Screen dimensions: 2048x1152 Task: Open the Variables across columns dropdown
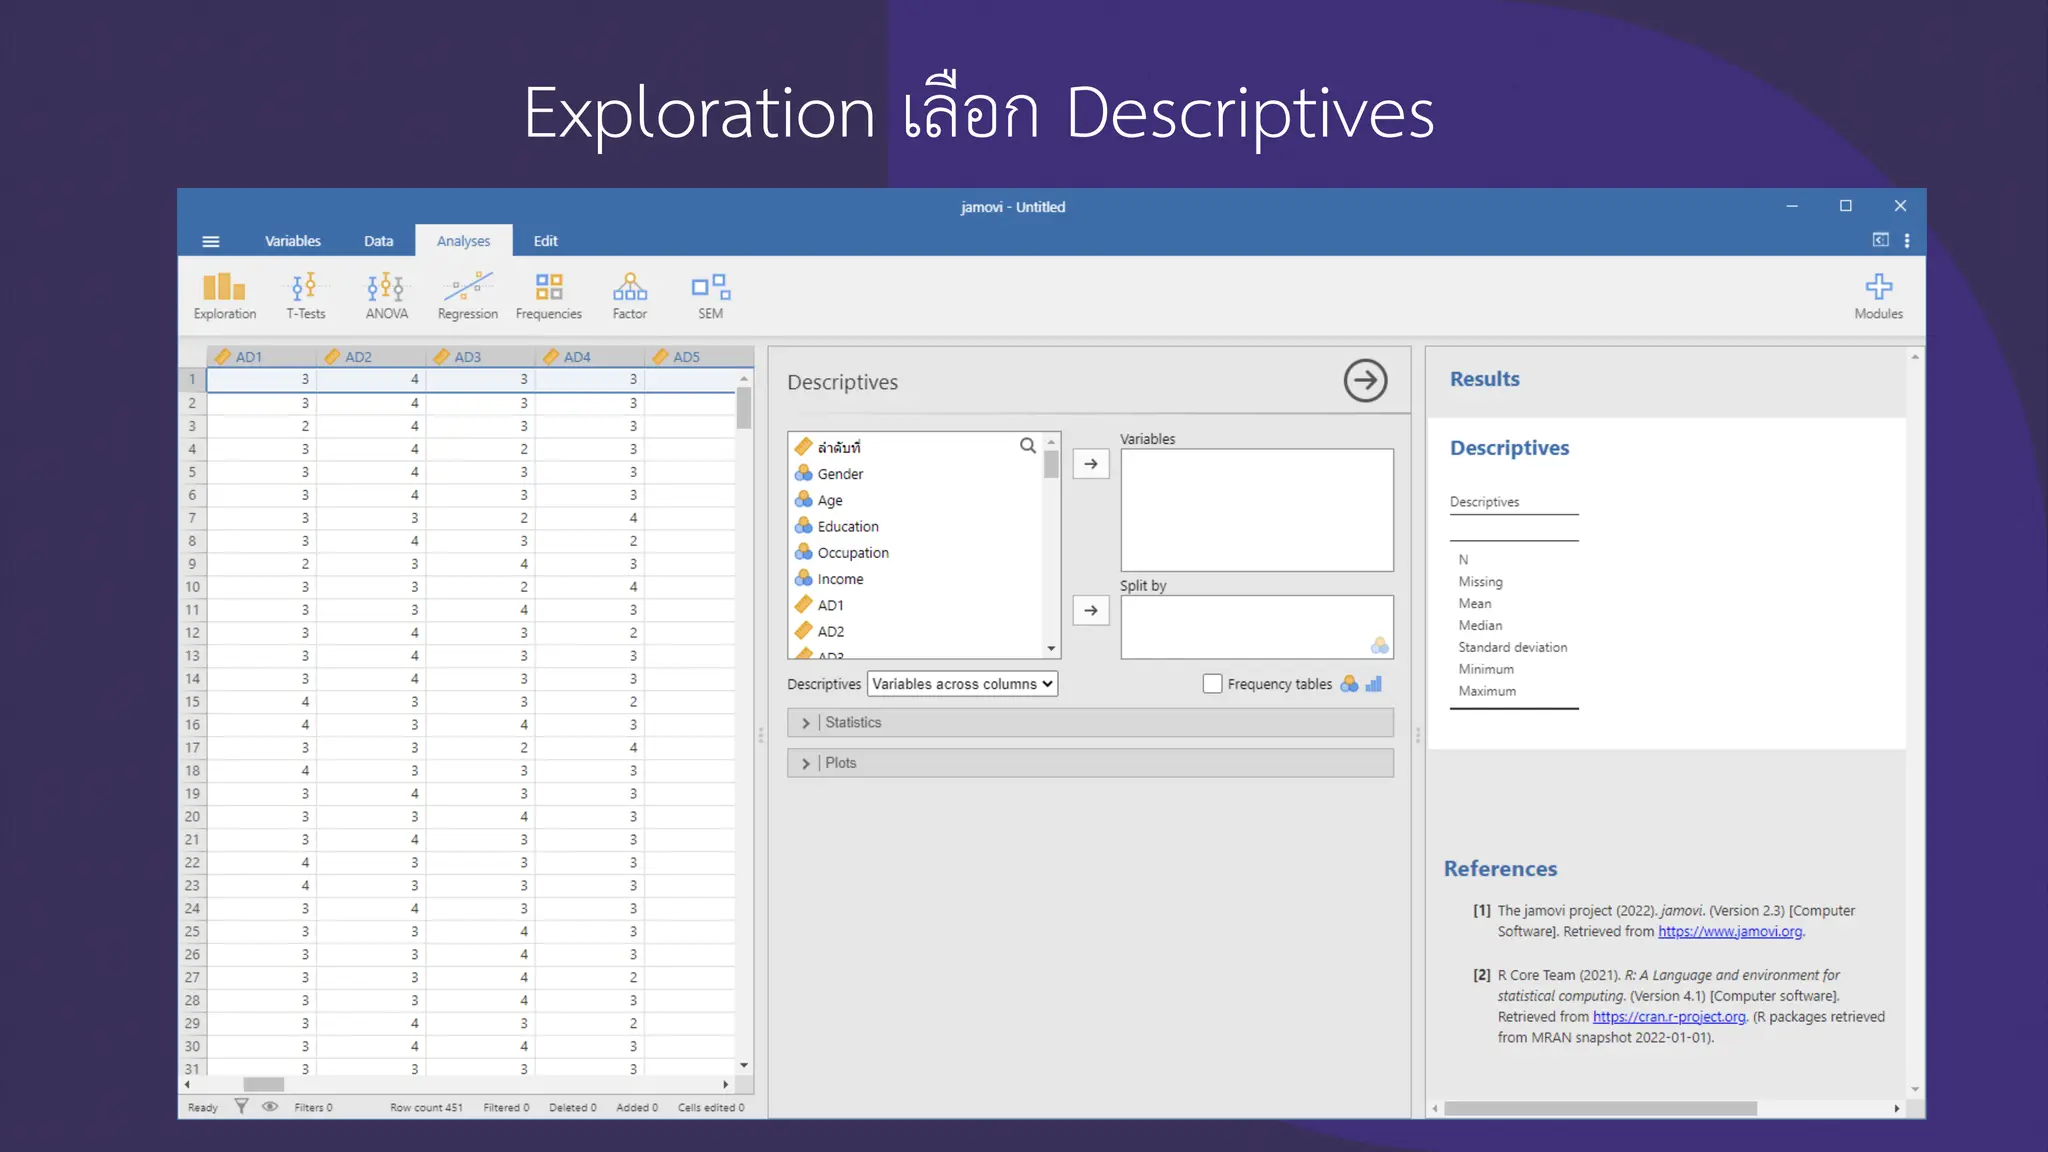[962, 684]
